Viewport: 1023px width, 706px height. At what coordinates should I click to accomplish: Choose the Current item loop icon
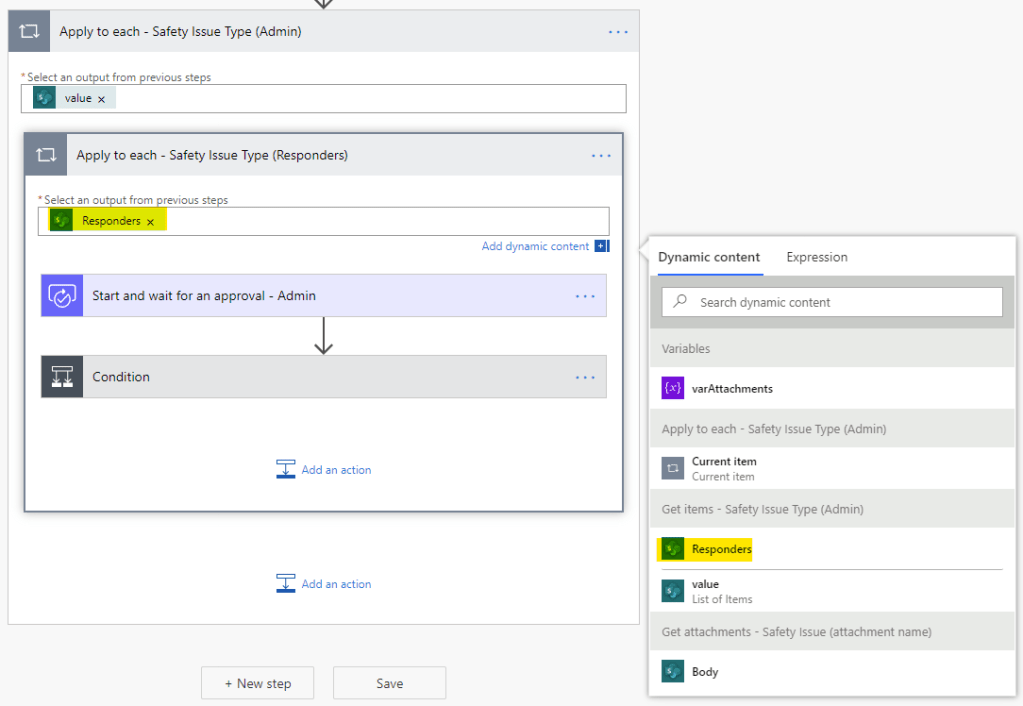click(x=673, y=468)
